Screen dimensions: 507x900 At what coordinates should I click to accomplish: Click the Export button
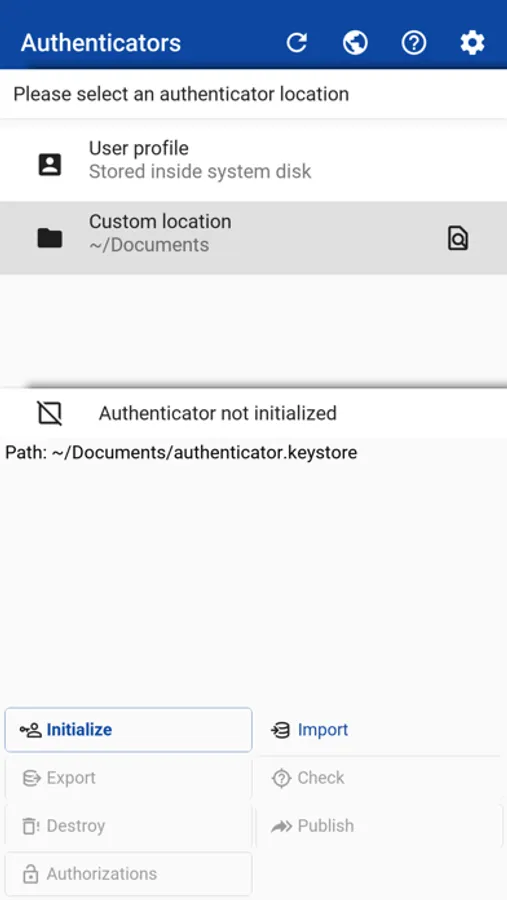click(129, 778)
